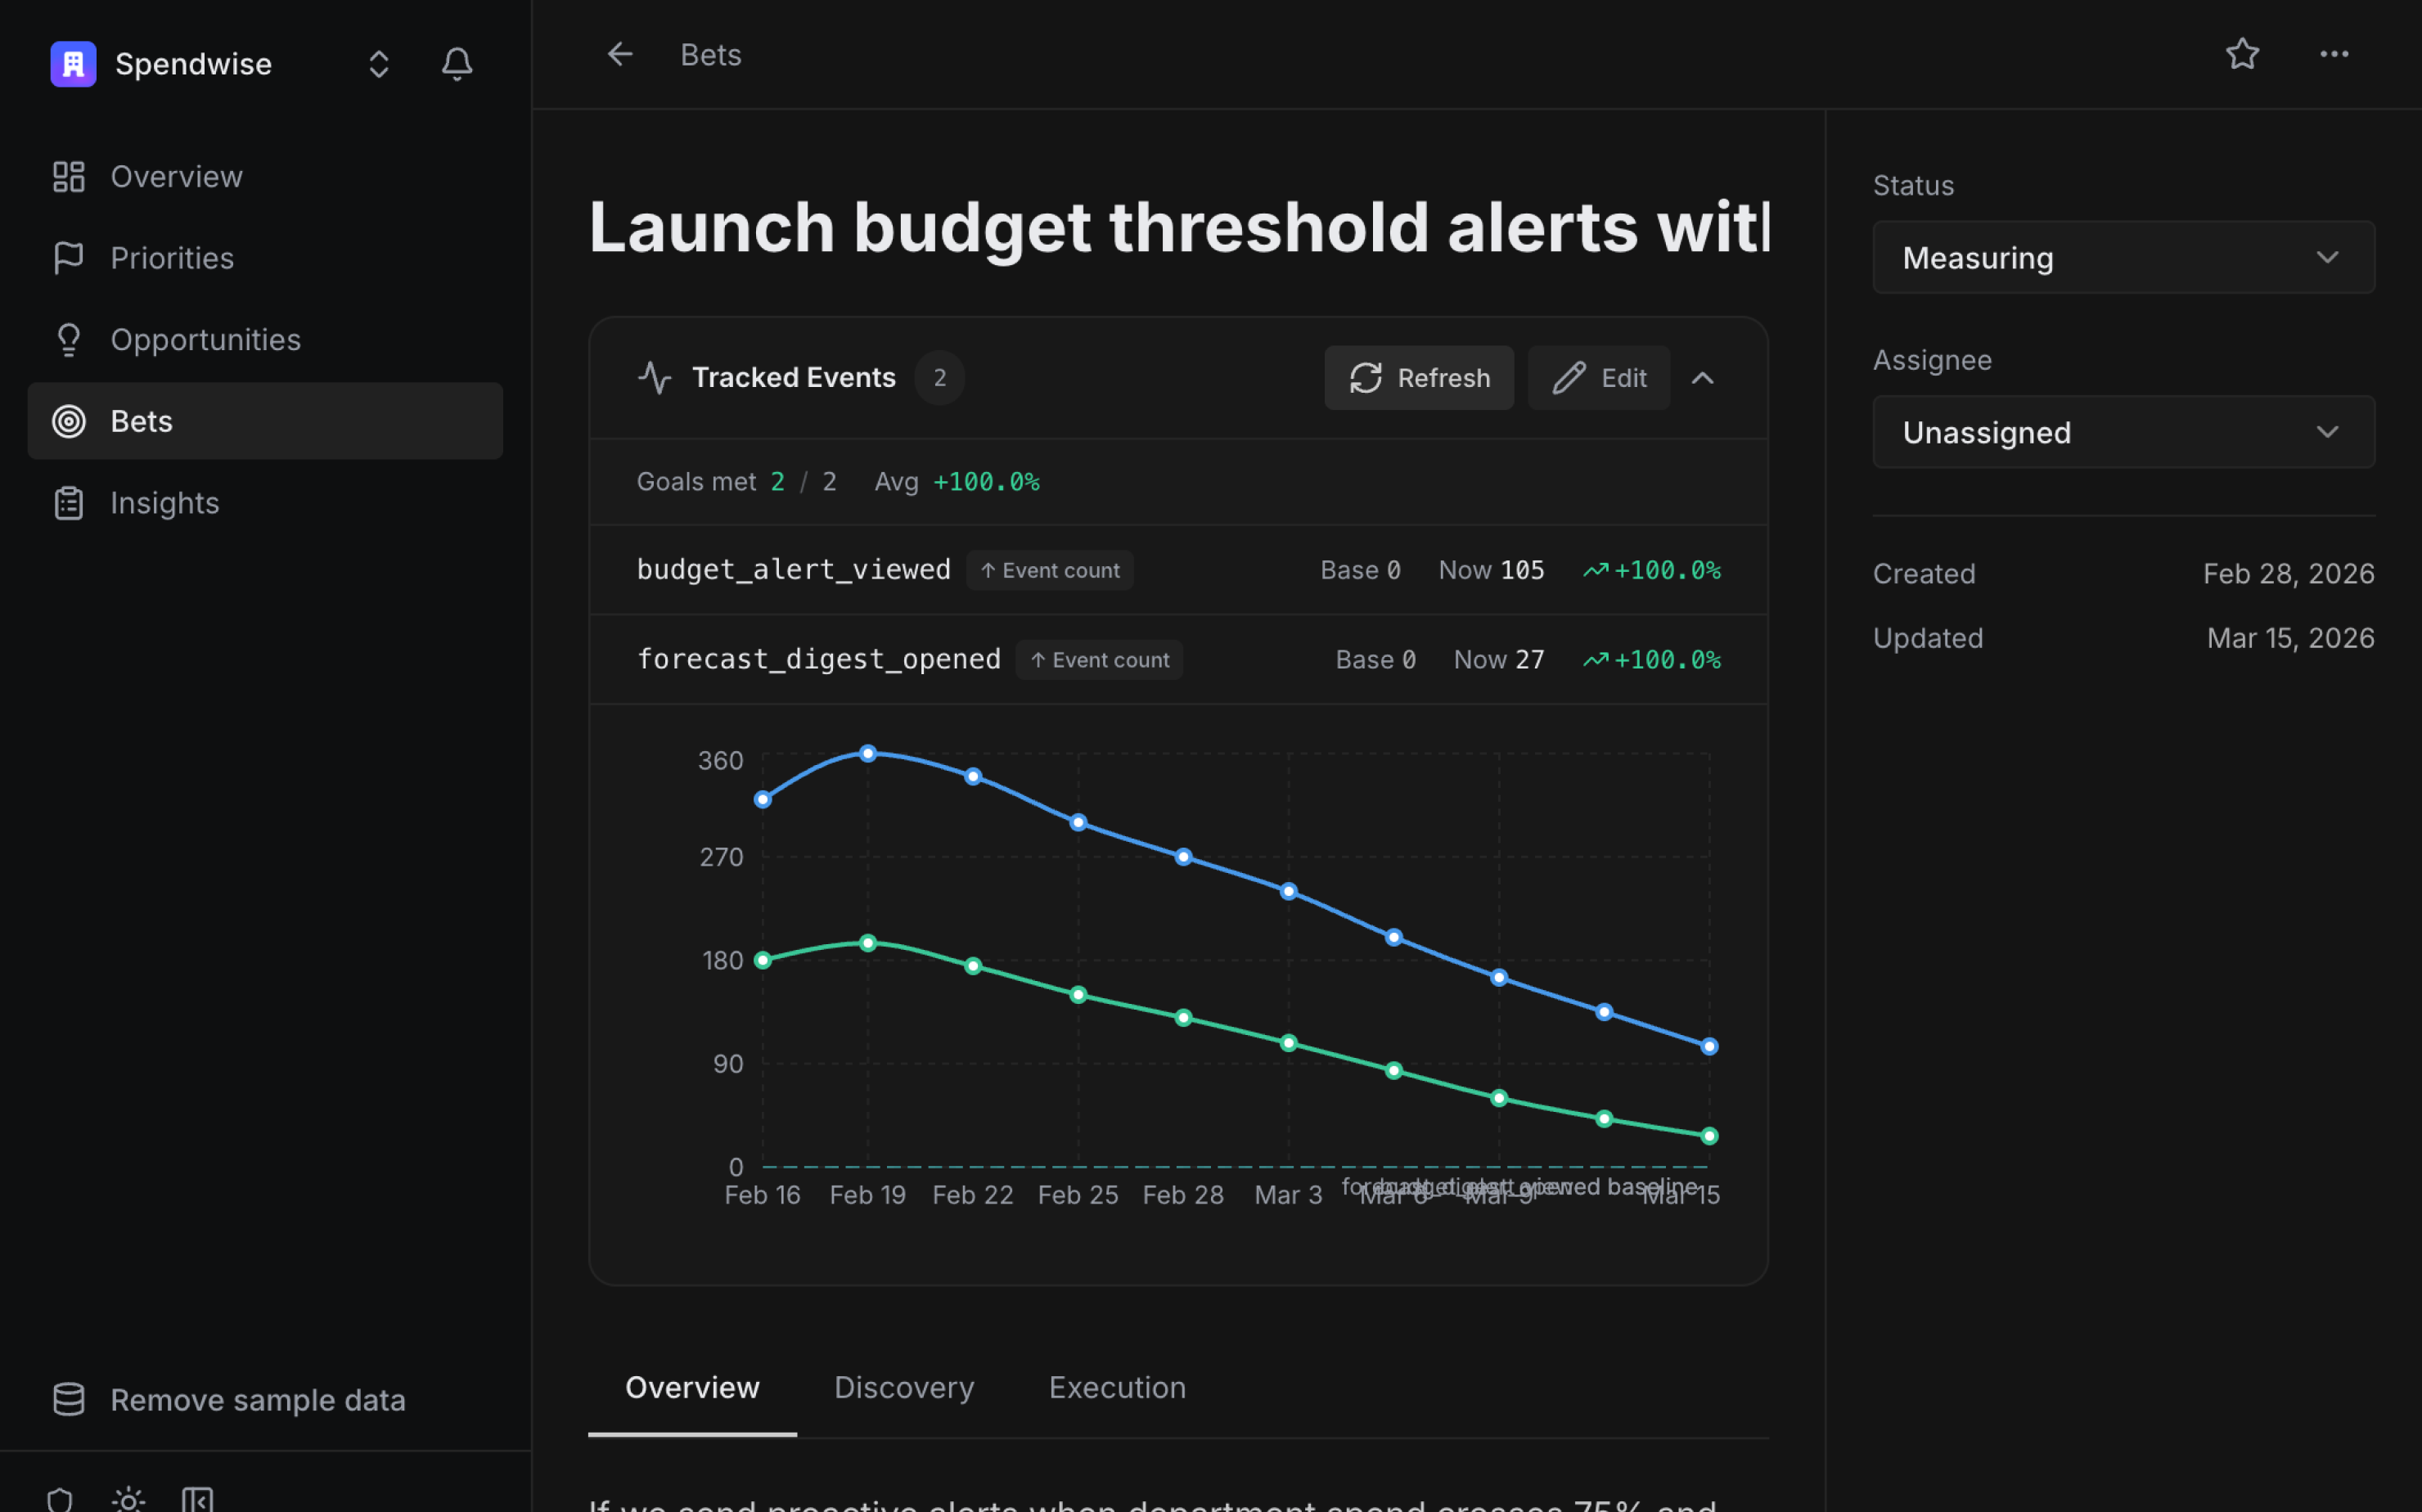
Task: Open the Priorities section
Action: 172,258
